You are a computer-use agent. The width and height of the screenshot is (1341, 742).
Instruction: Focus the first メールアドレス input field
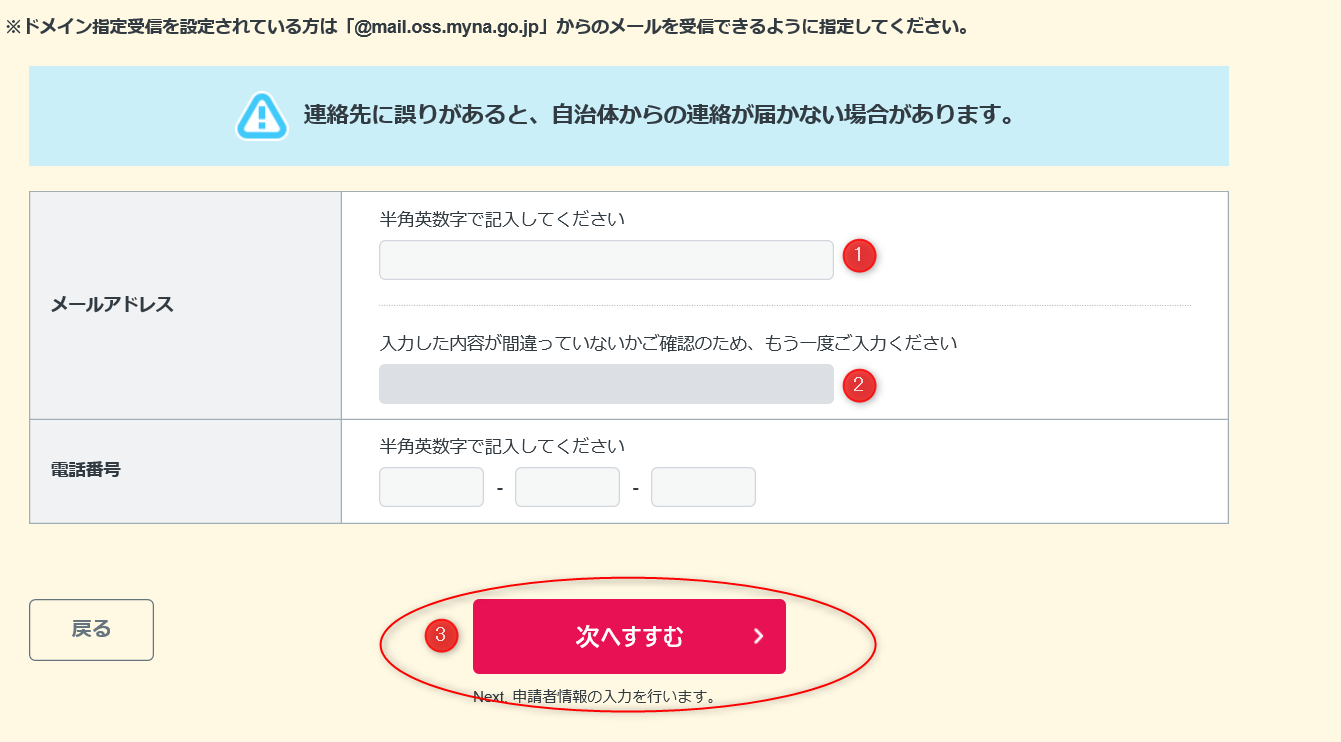[606, 260]
